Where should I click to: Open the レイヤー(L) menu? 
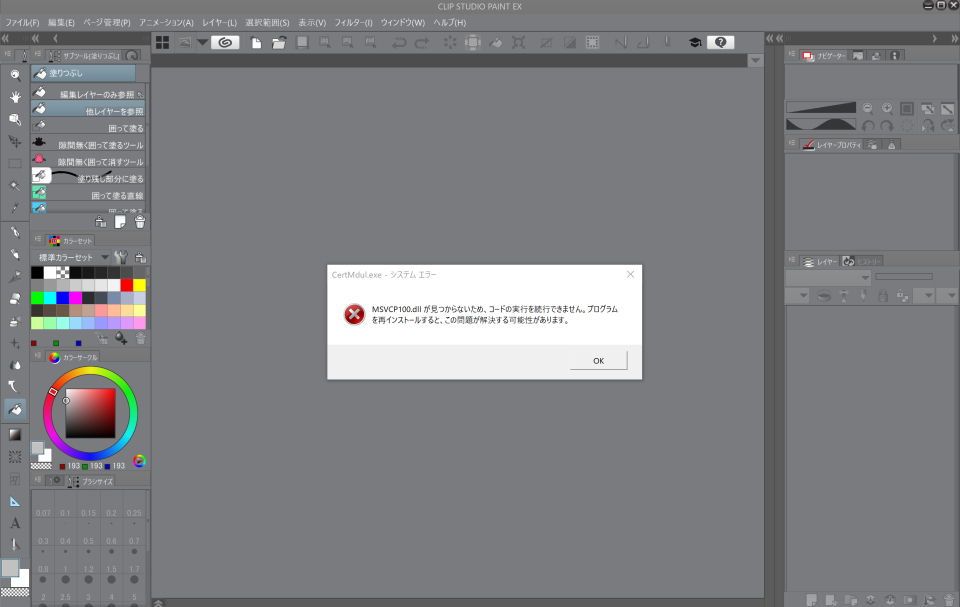pos(219,22)
